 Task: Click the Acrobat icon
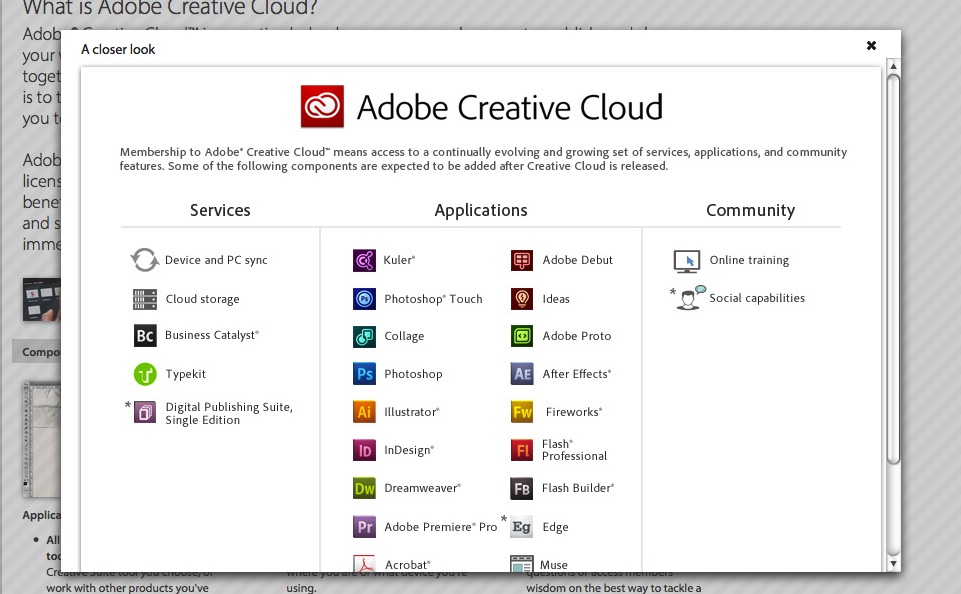click(x=365, y=563)
